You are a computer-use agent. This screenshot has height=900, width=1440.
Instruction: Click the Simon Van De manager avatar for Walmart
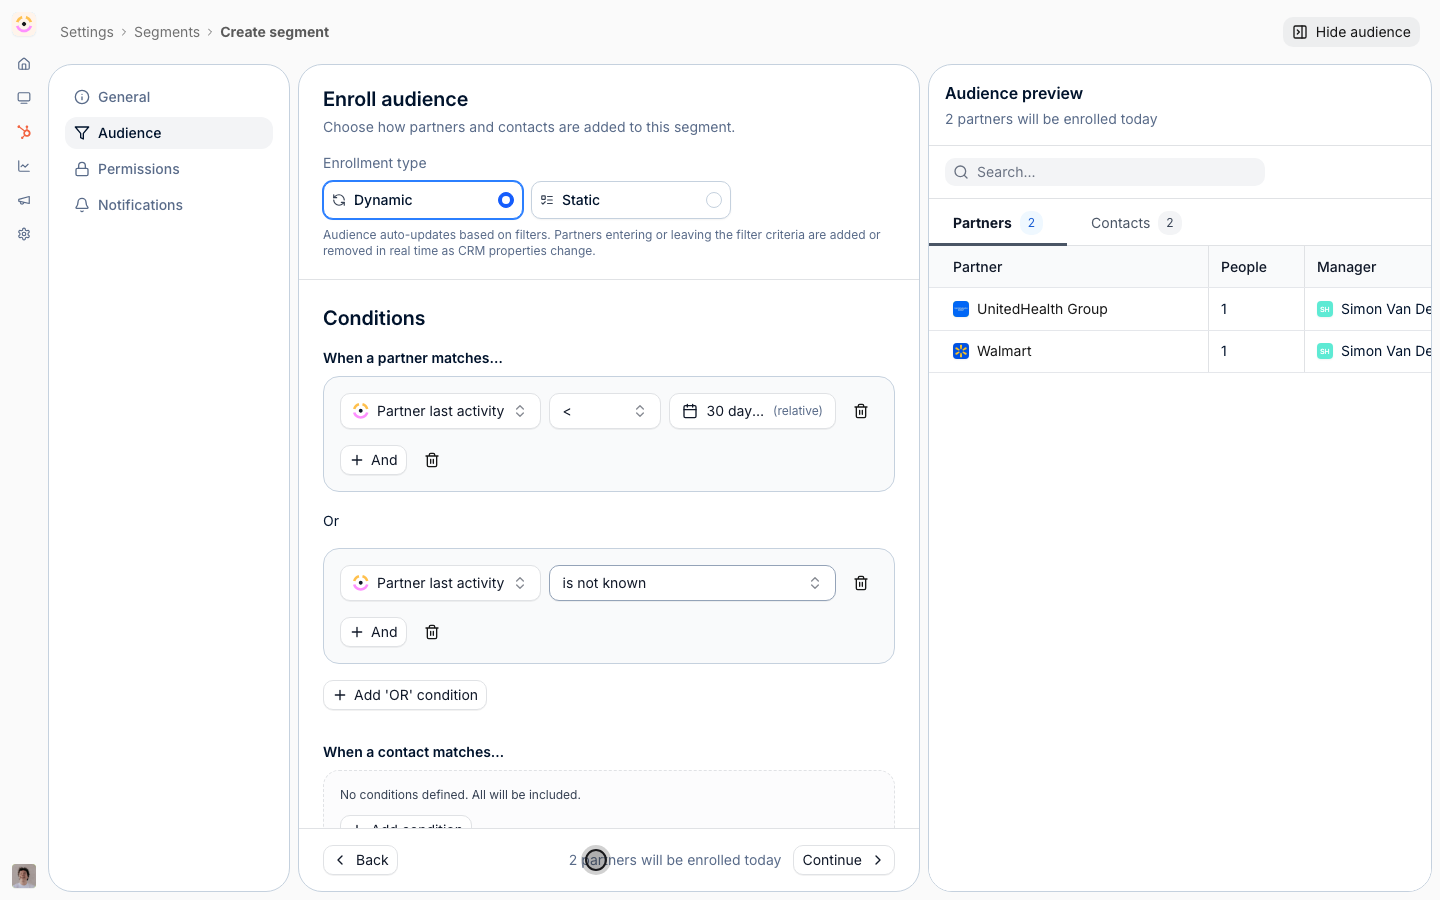[x=1325, y=351]
